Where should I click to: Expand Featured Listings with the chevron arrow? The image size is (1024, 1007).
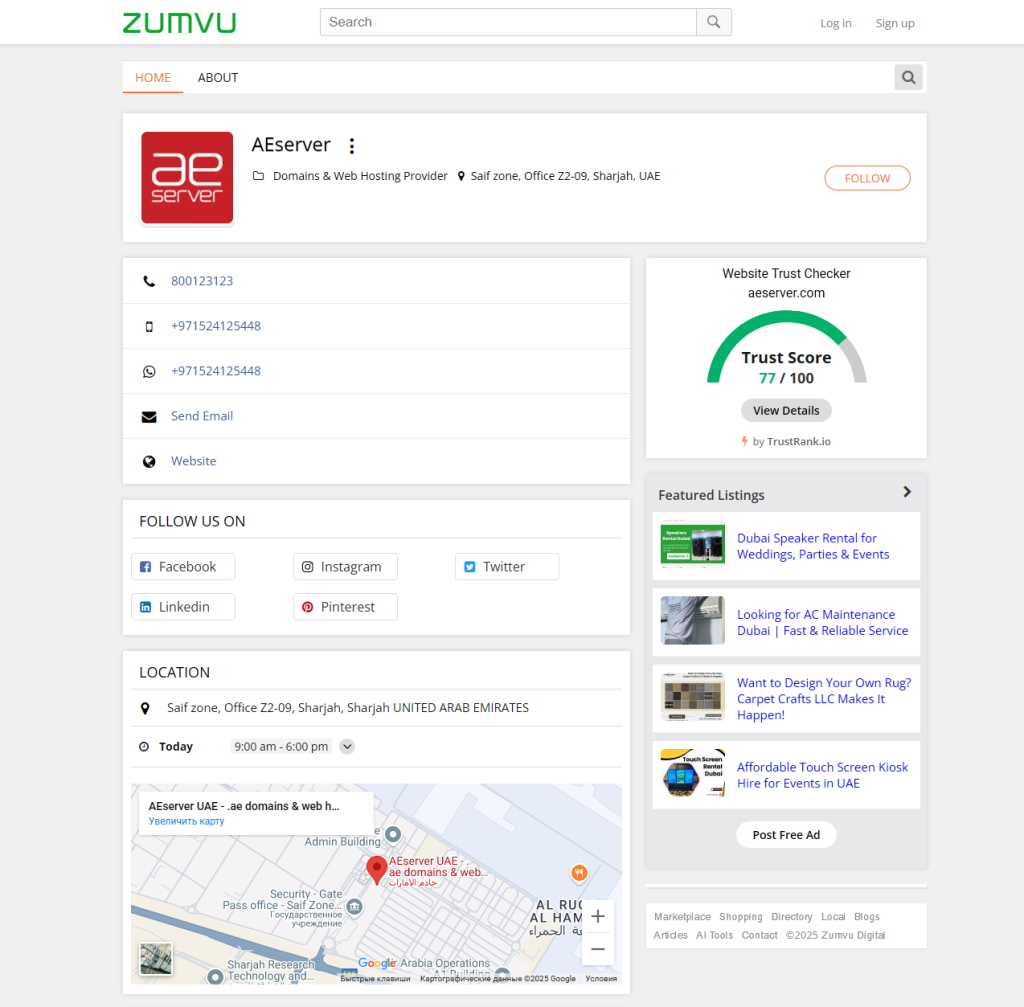coord(906,492)
